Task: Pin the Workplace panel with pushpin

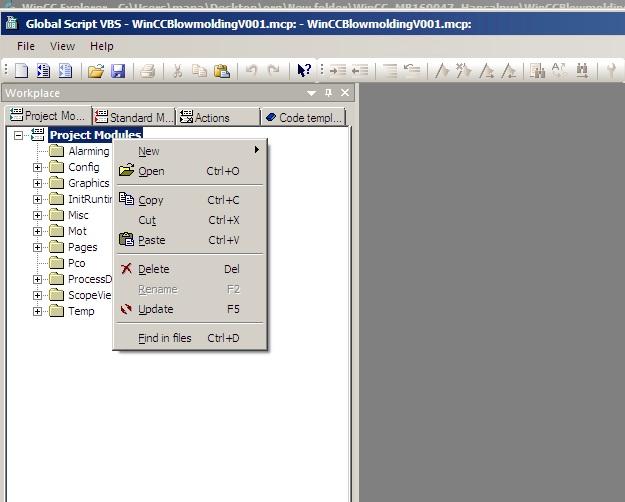Action: click(x=328, y=93)
